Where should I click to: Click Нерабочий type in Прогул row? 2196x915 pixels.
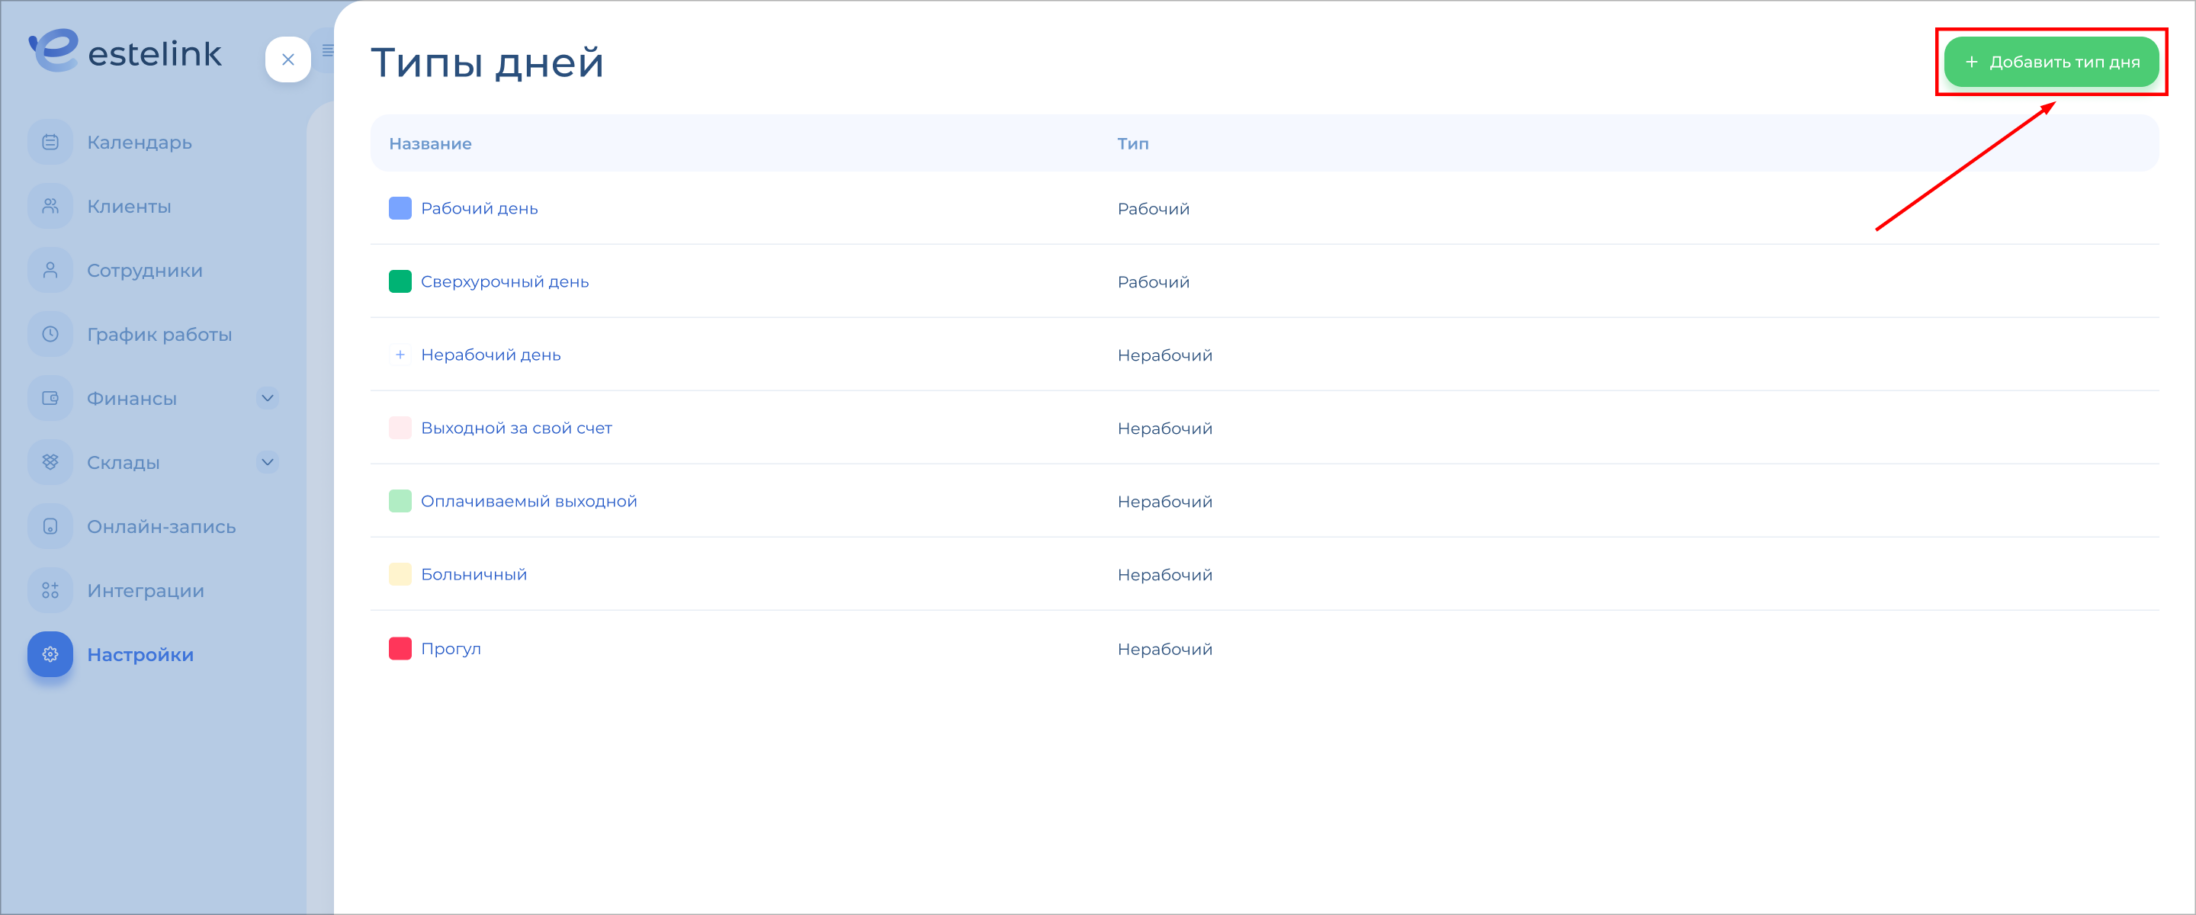click(1165, 648)
